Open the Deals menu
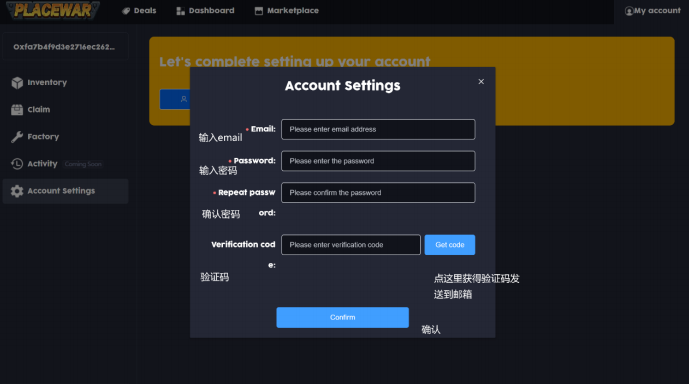The height and width of the screenshot is (384, 689). click(x=139, y=11)
